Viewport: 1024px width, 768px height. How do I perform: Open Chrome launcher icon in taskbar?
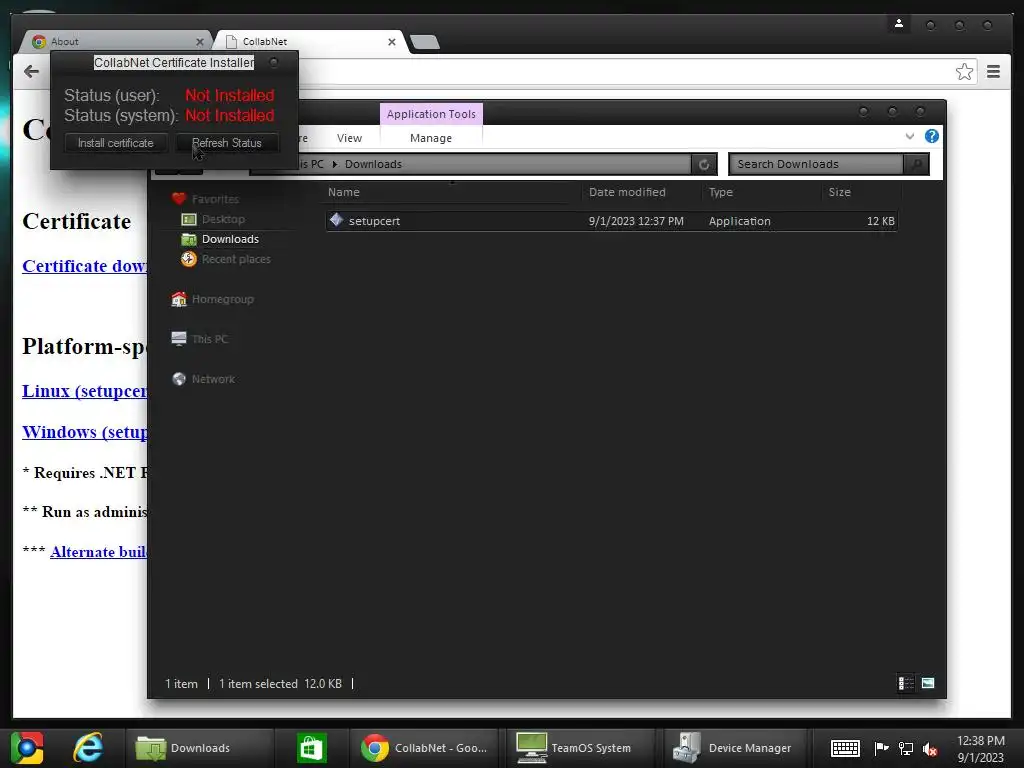27,748
